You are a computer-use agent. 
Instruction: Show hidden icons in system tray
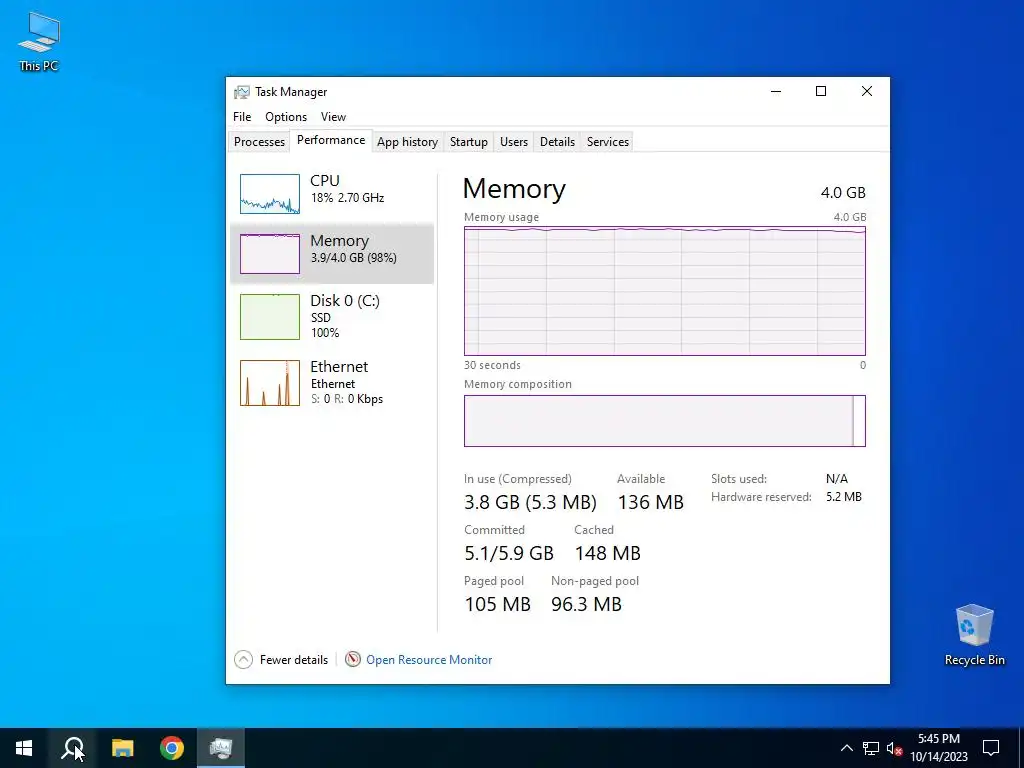tap(846, 748)
